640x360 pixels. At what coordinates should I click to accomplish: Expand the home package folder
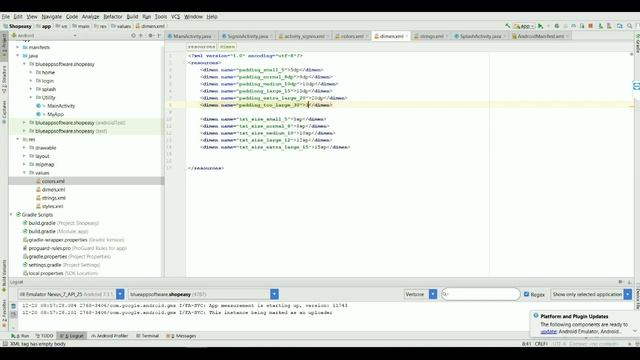[31, 72]
